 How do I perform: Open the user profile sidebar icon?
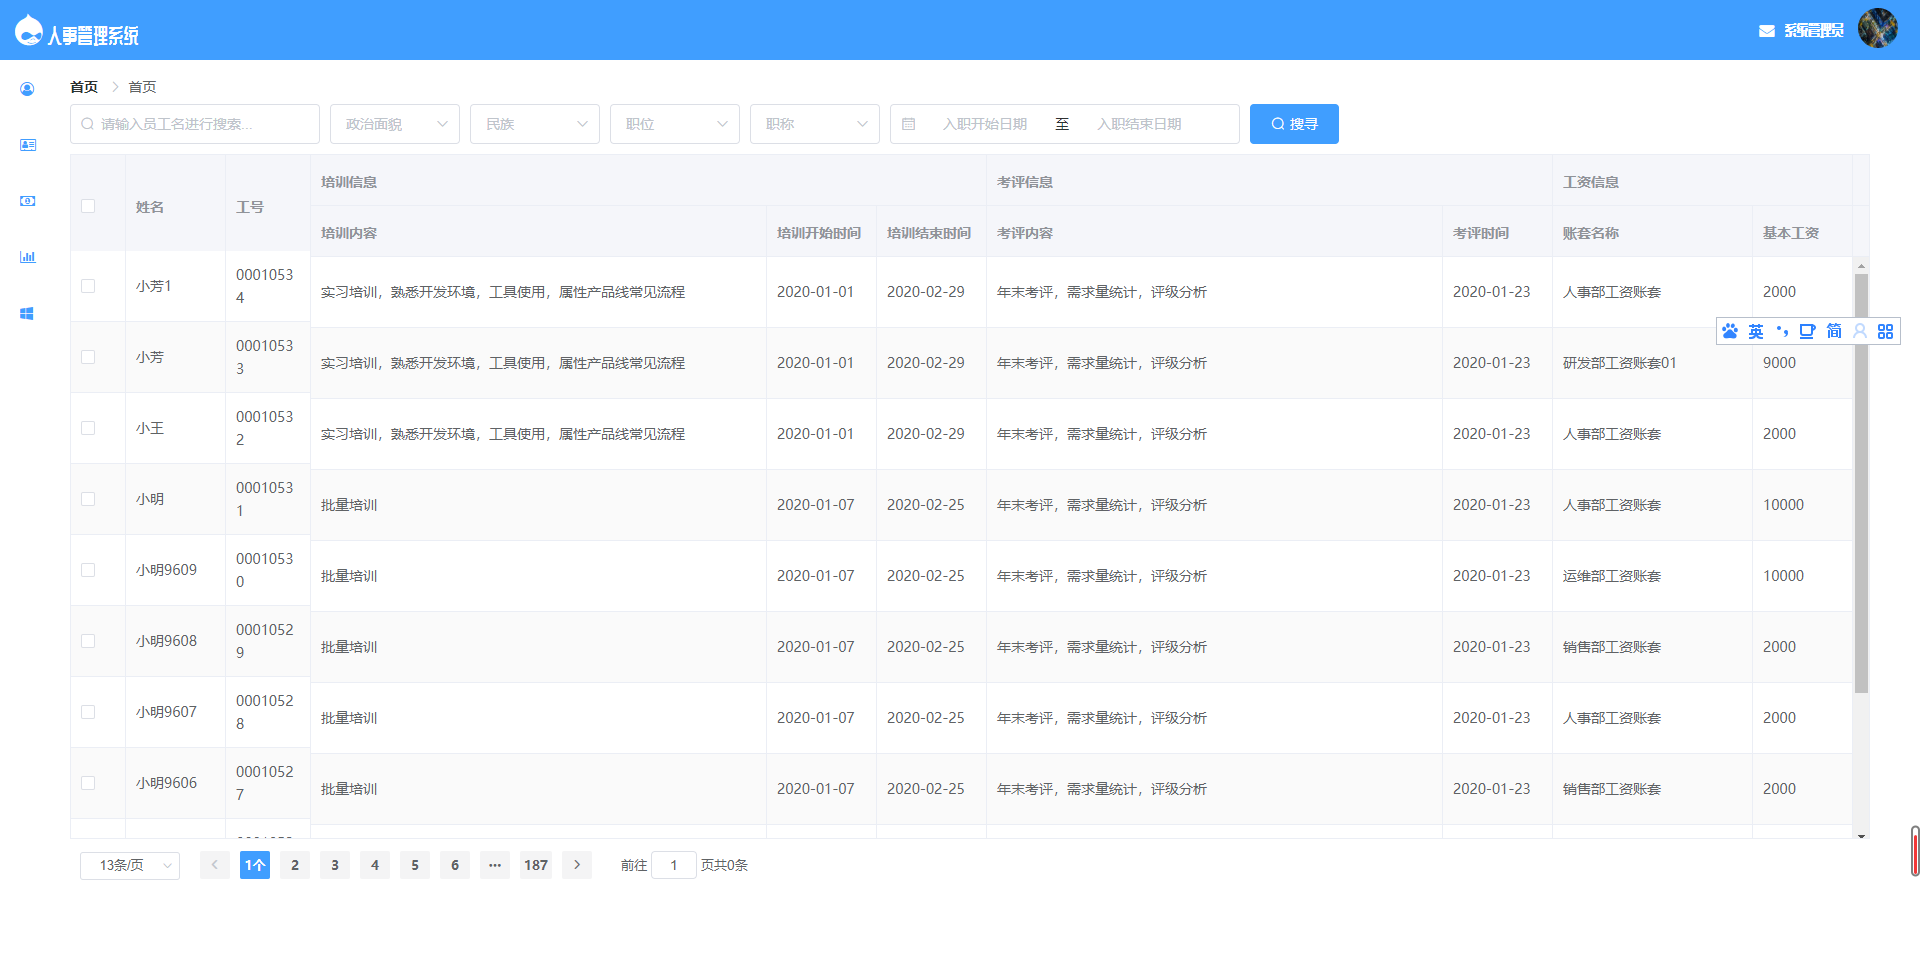click(27, 89)
